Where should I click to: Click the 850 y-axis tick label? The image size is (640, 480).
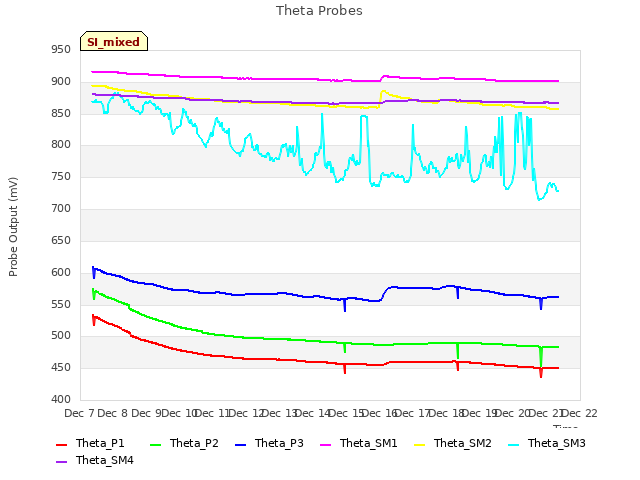[x=61, y=113]
